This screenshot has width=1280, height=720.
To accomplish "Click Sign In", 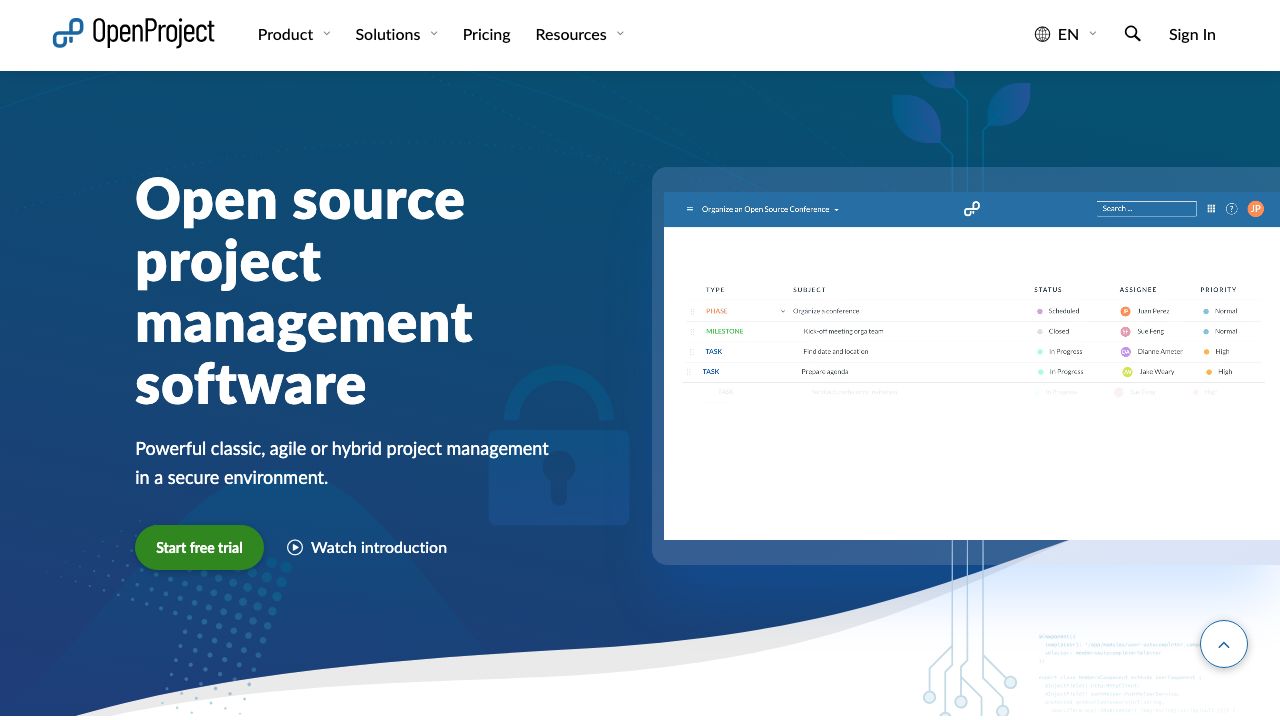I will 1192,34.
